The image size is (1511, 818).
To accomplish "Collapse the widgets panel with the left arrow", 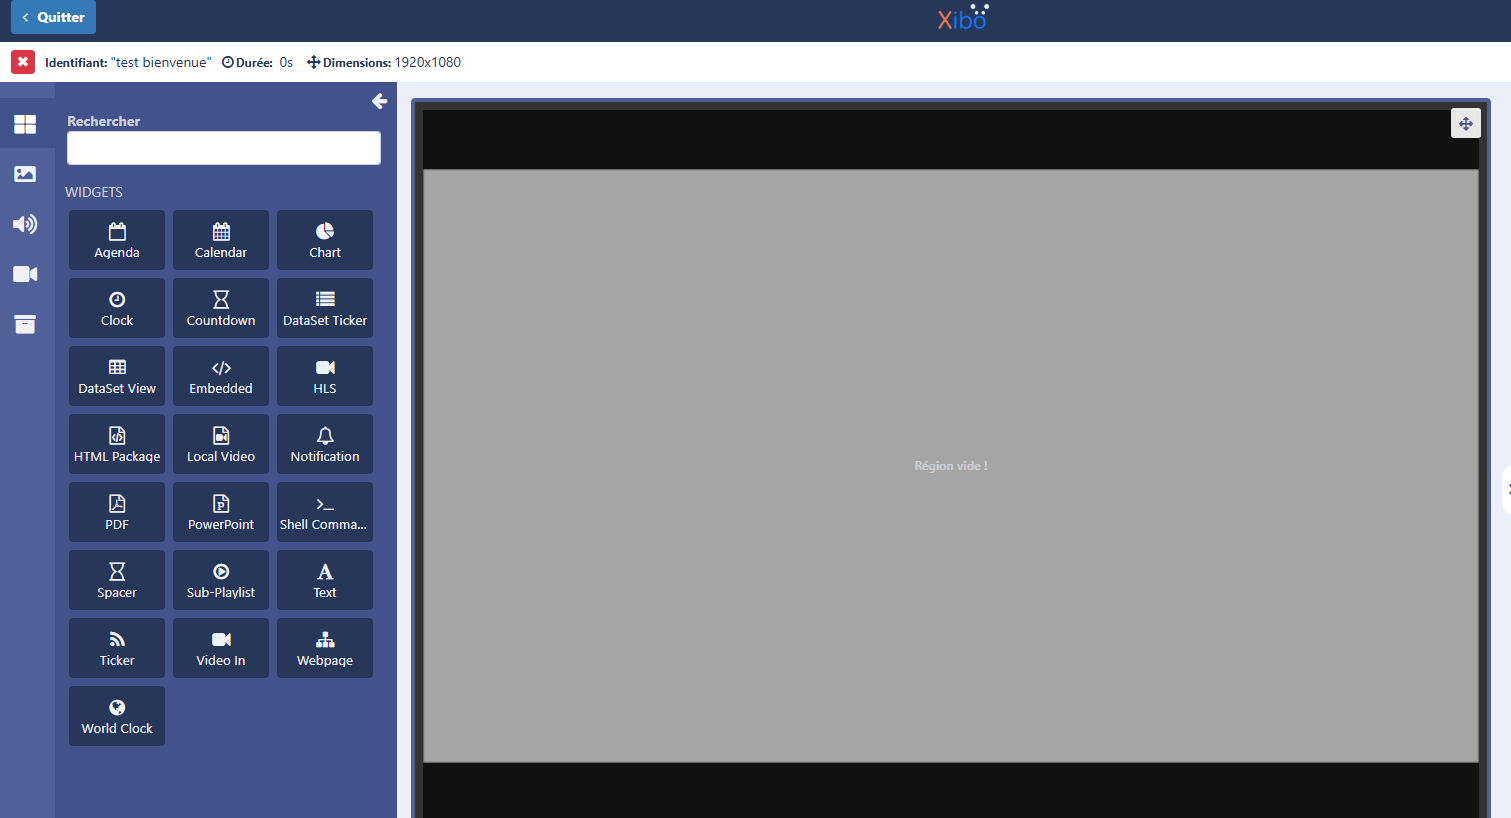I will pyautogui.click(x=379, y=101).
